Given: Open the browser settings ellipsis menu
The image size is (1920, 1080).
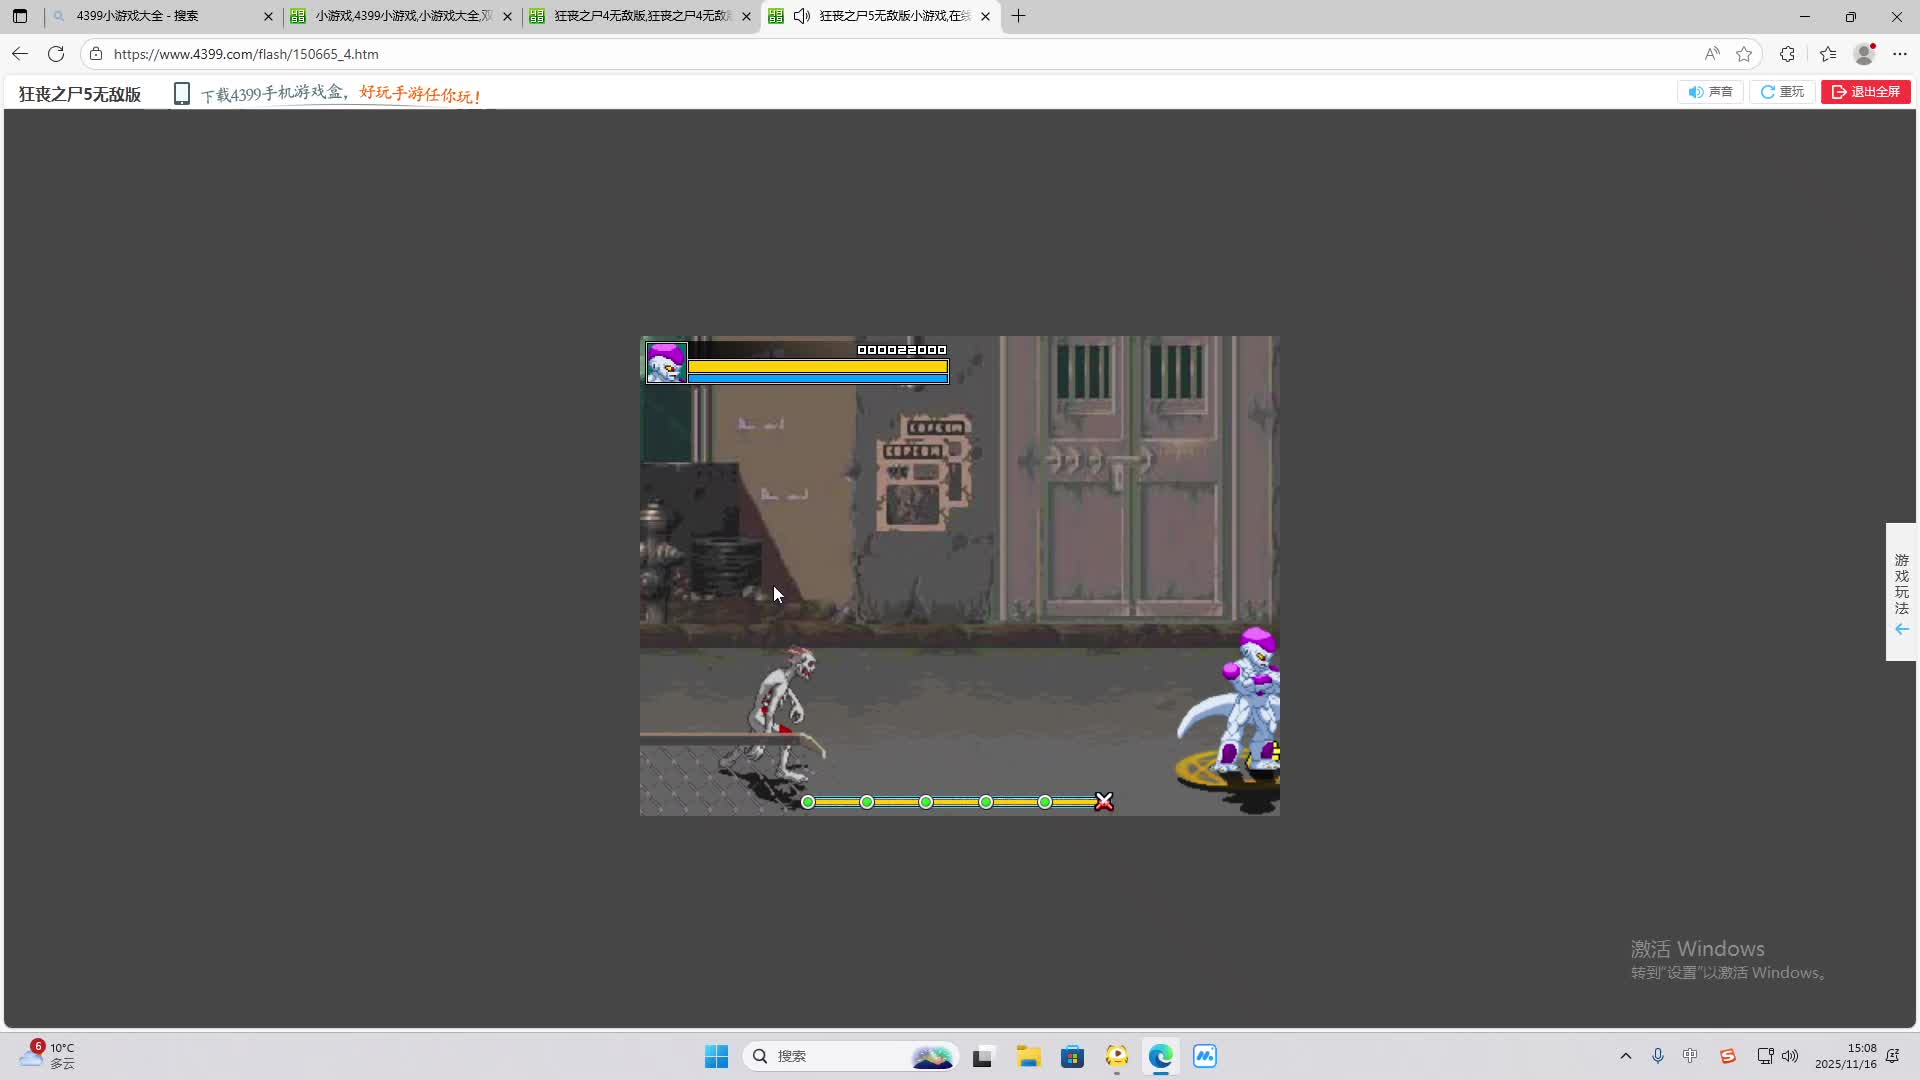Looking at the screenshot, I should [1900, 54].
